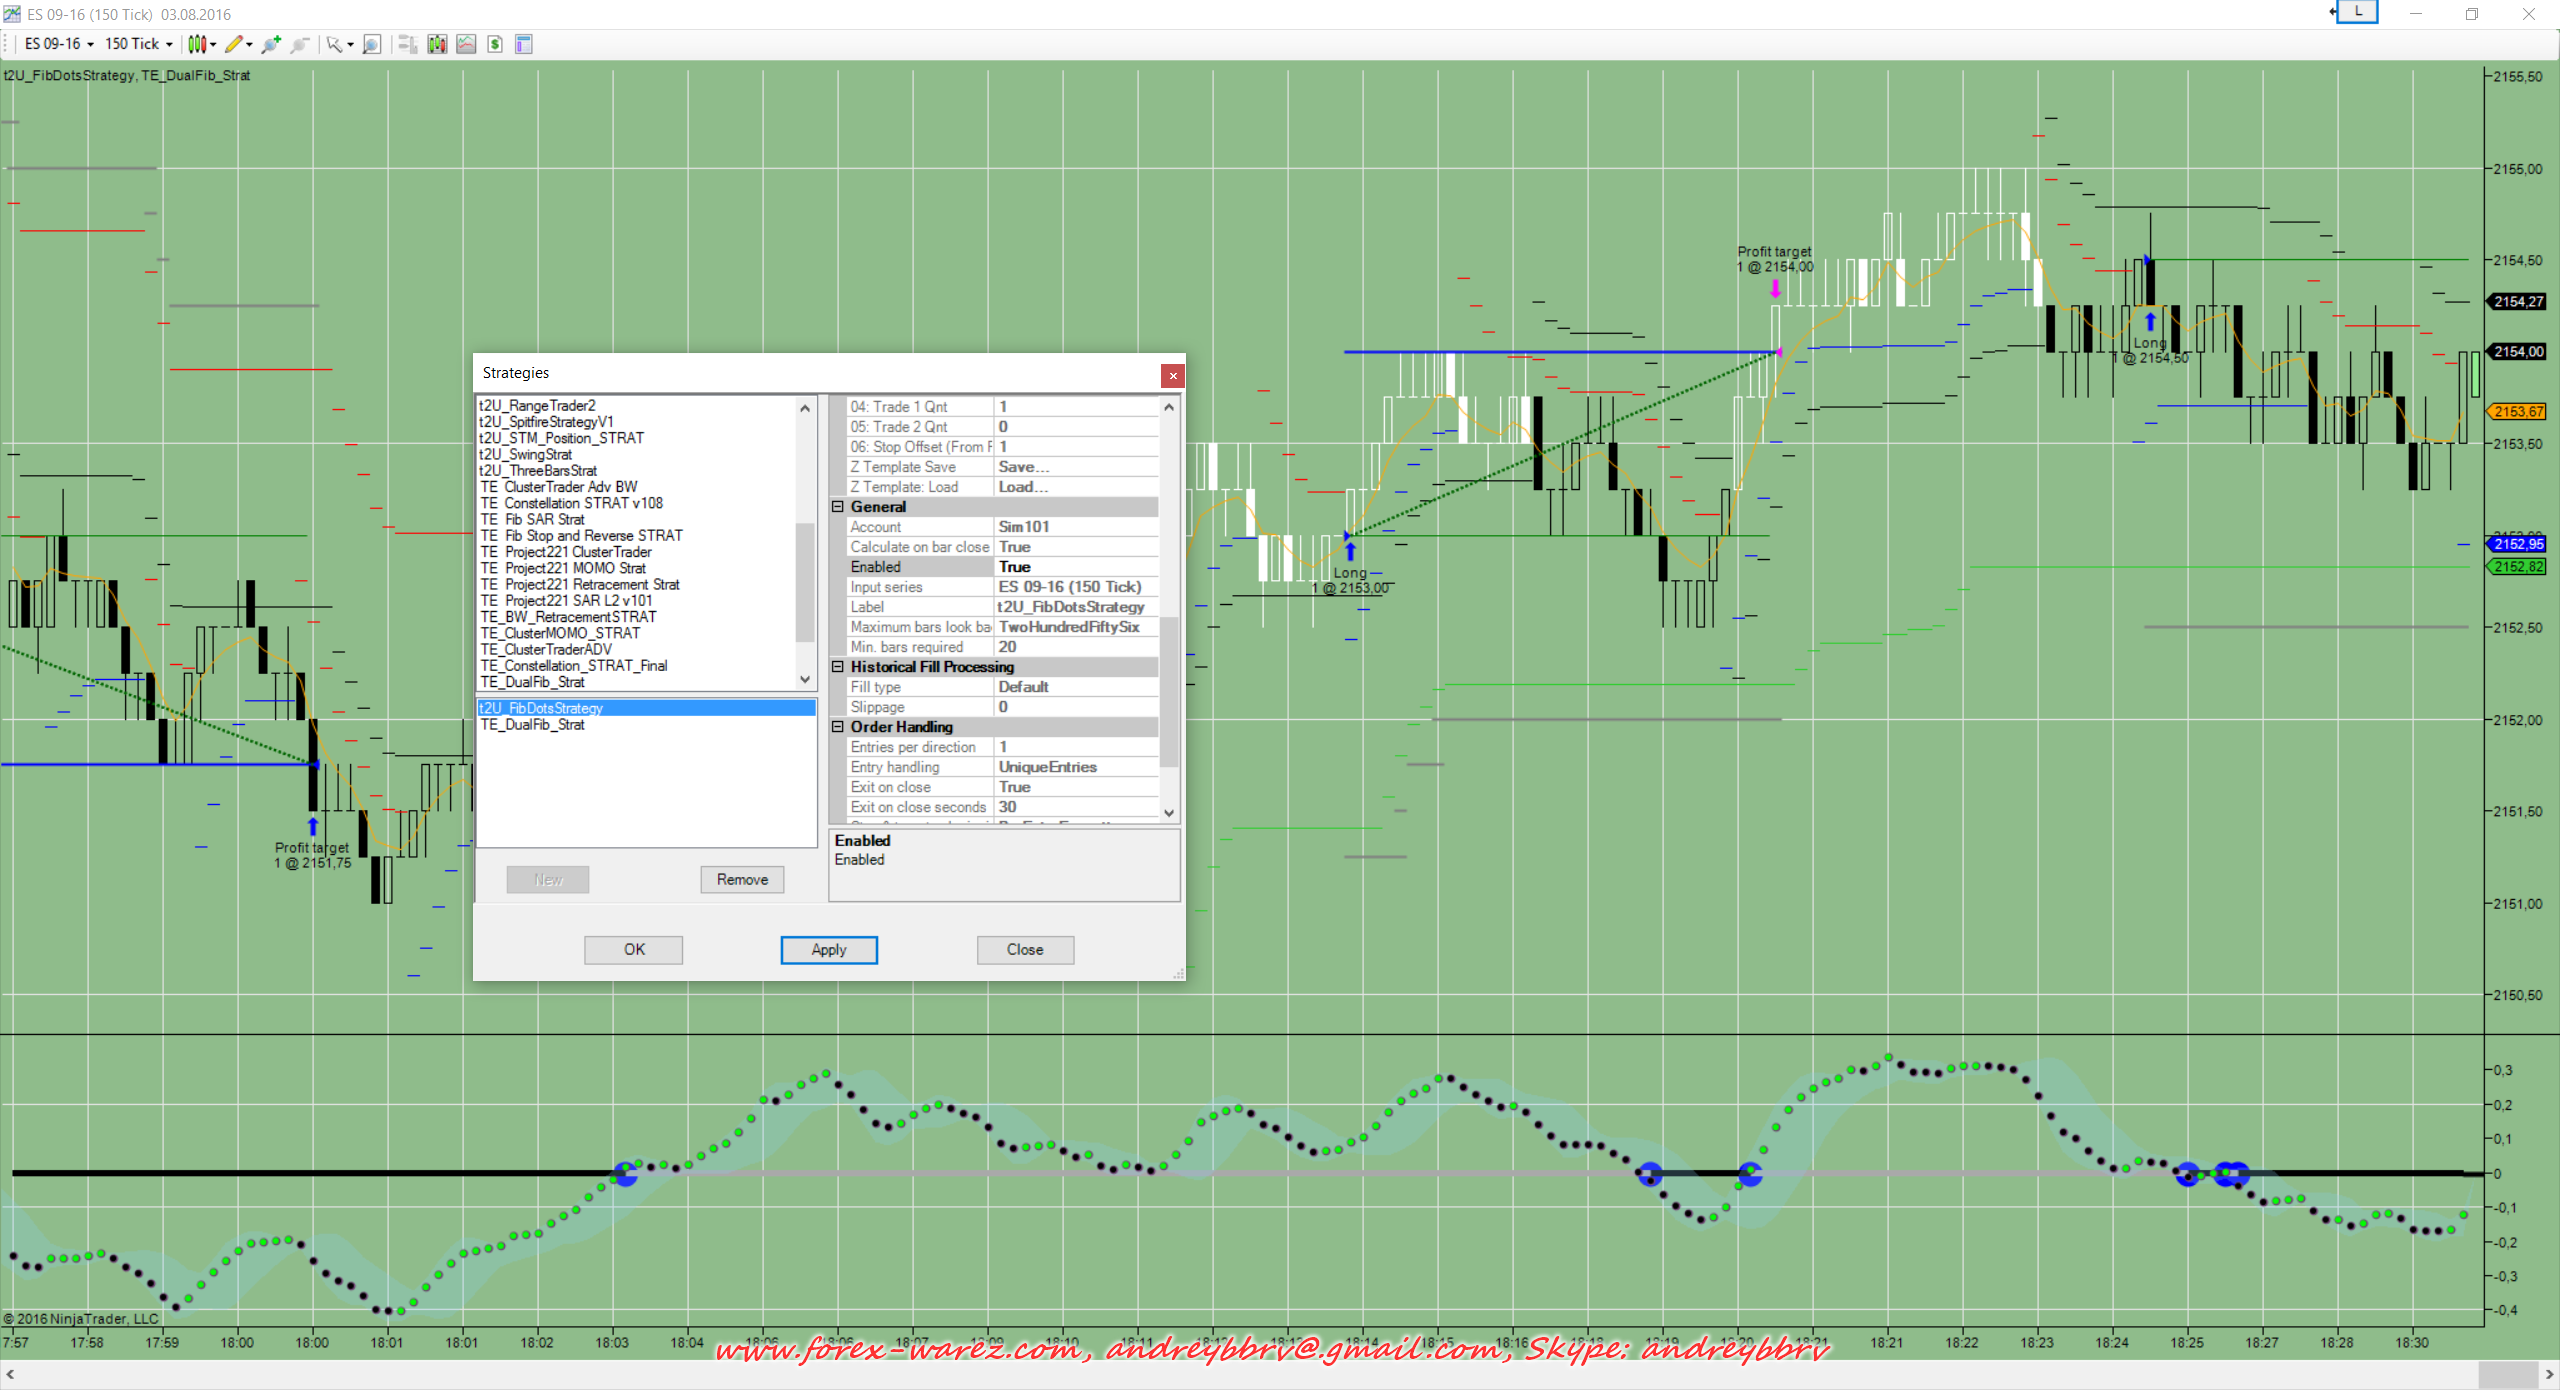The height and width of the screenshot is (1390, 2560).
Task: Close the Strategies dialog with red X
Action: [1173, 376]
